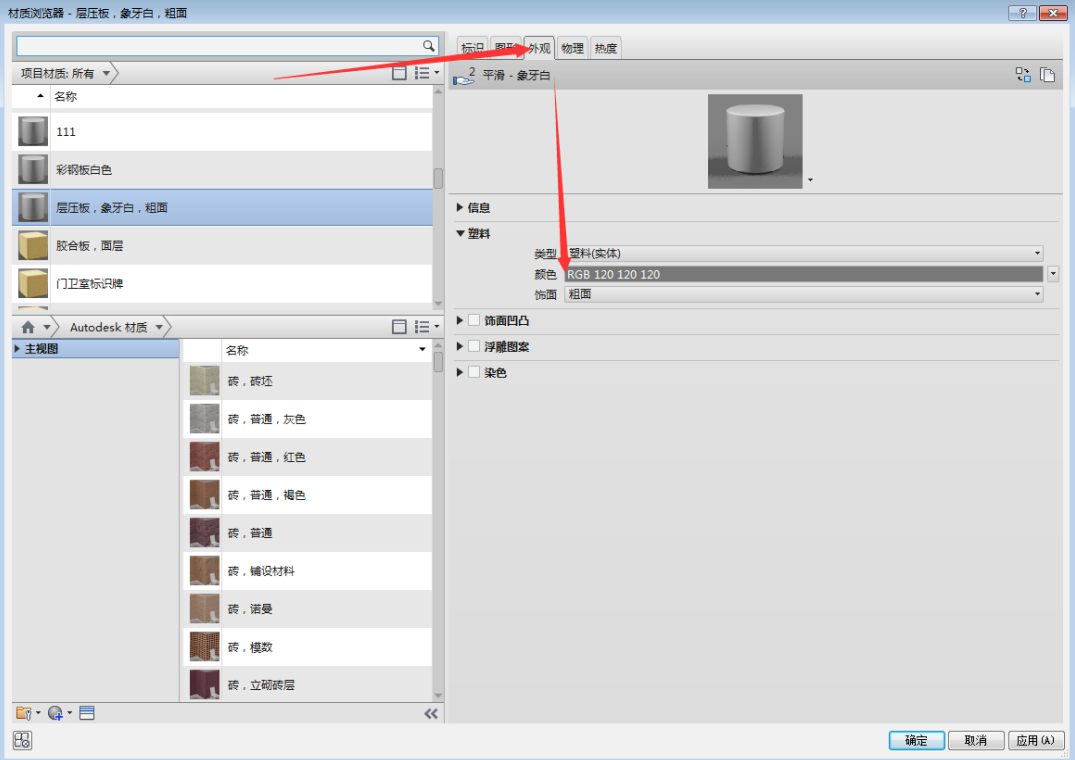This screenshot has width=1075, height=760.
Task: Switch to the 外观 tab
Action: pyautogui.click(x=539, y=48)
